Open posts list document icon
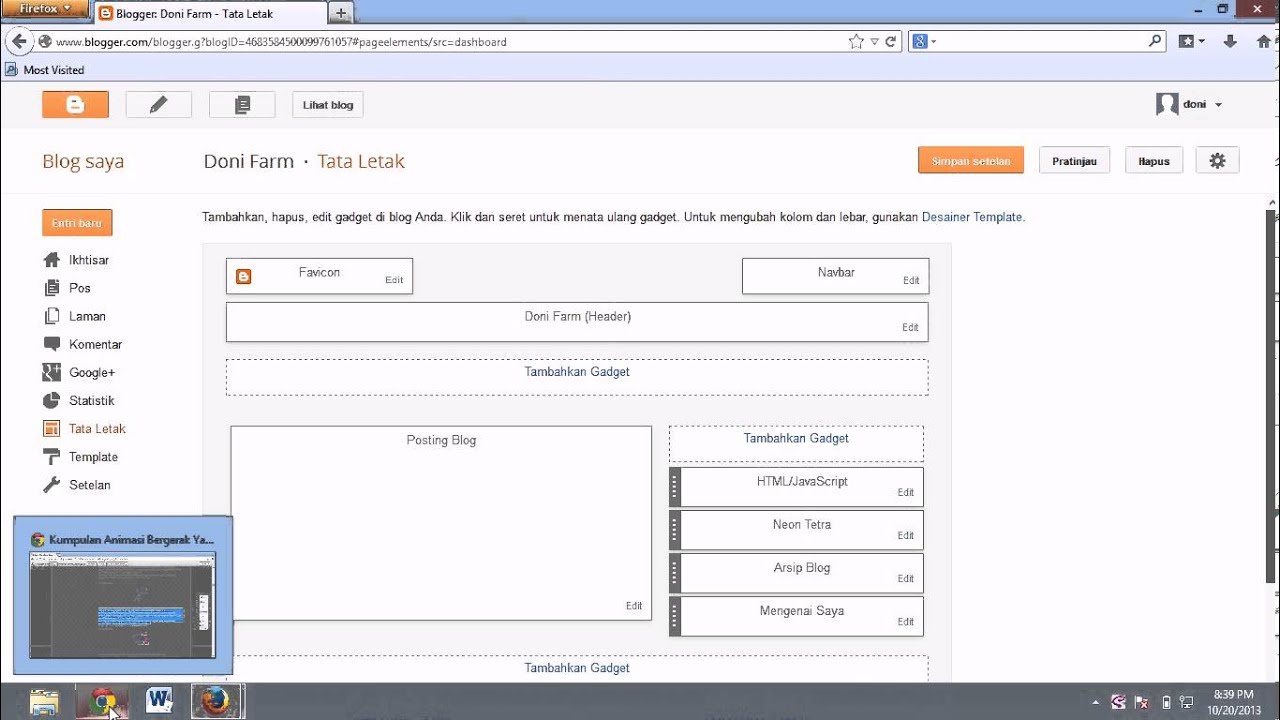The width and height of the screenshot is (1280, 720). tap(242, 104)
